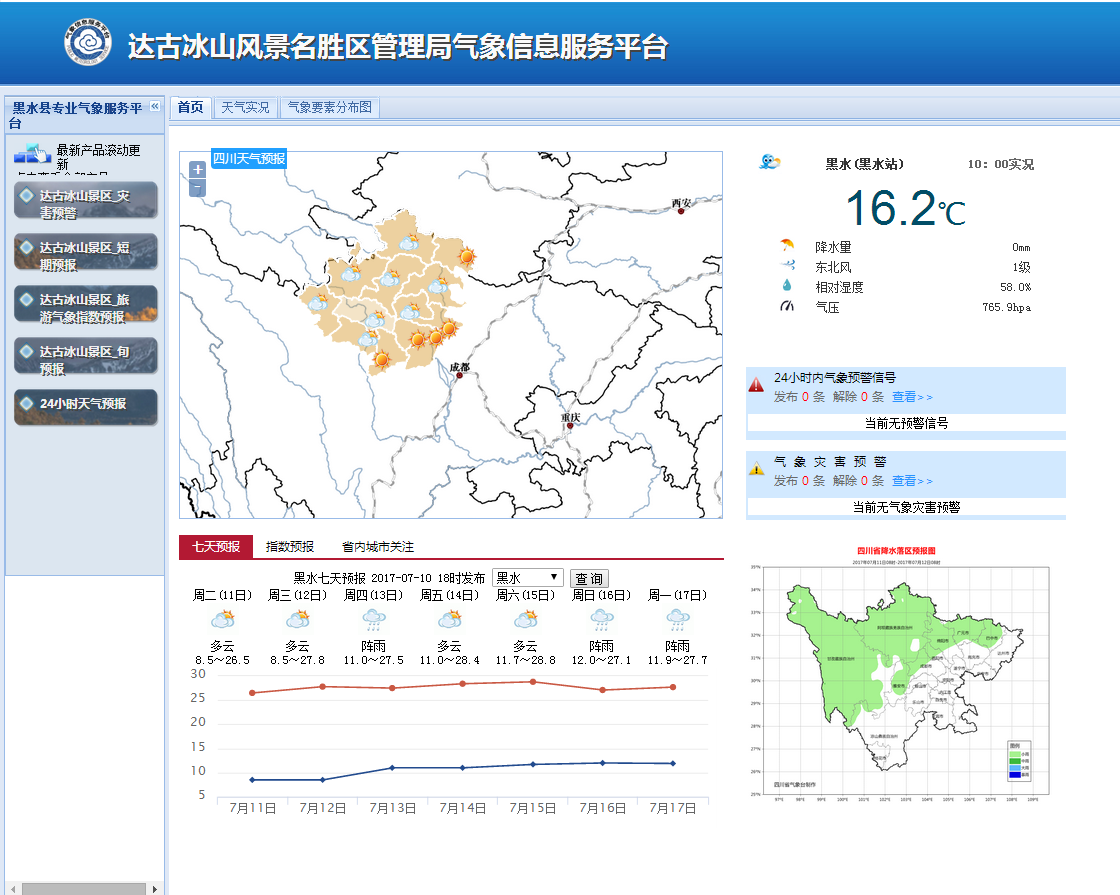
Task: Click the sidebar horizontal scrollbar right arrow
Action: pos(154,888)
